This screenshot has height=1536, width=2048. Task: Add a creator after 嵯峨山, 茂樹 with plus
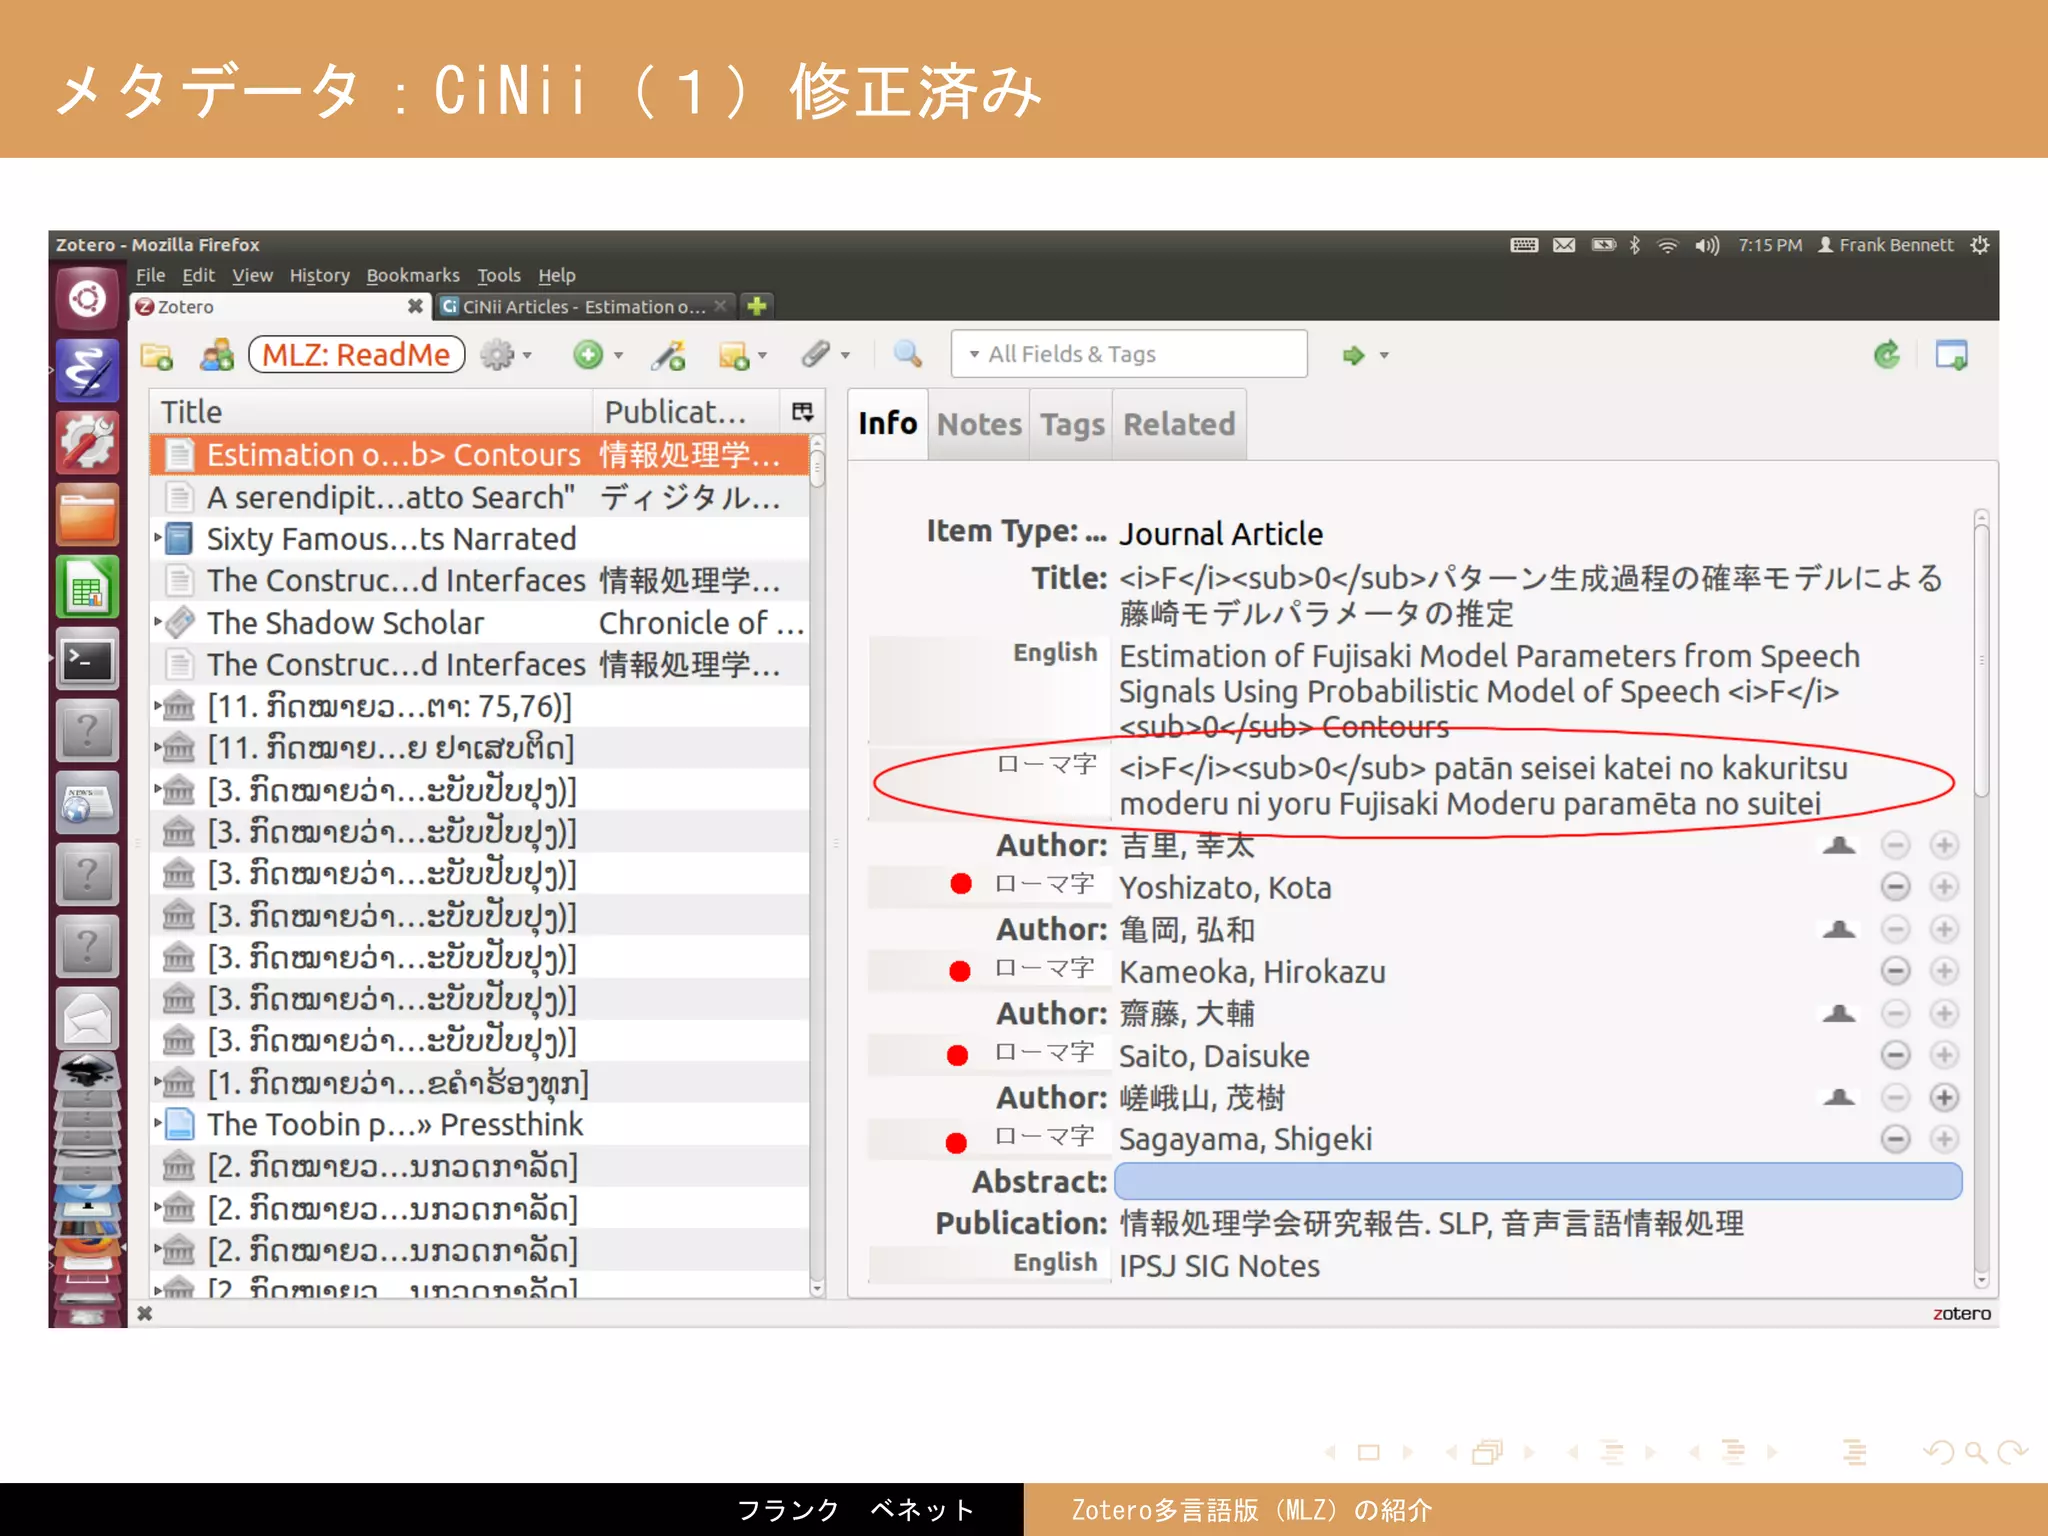click(x=1944, y=1098)
